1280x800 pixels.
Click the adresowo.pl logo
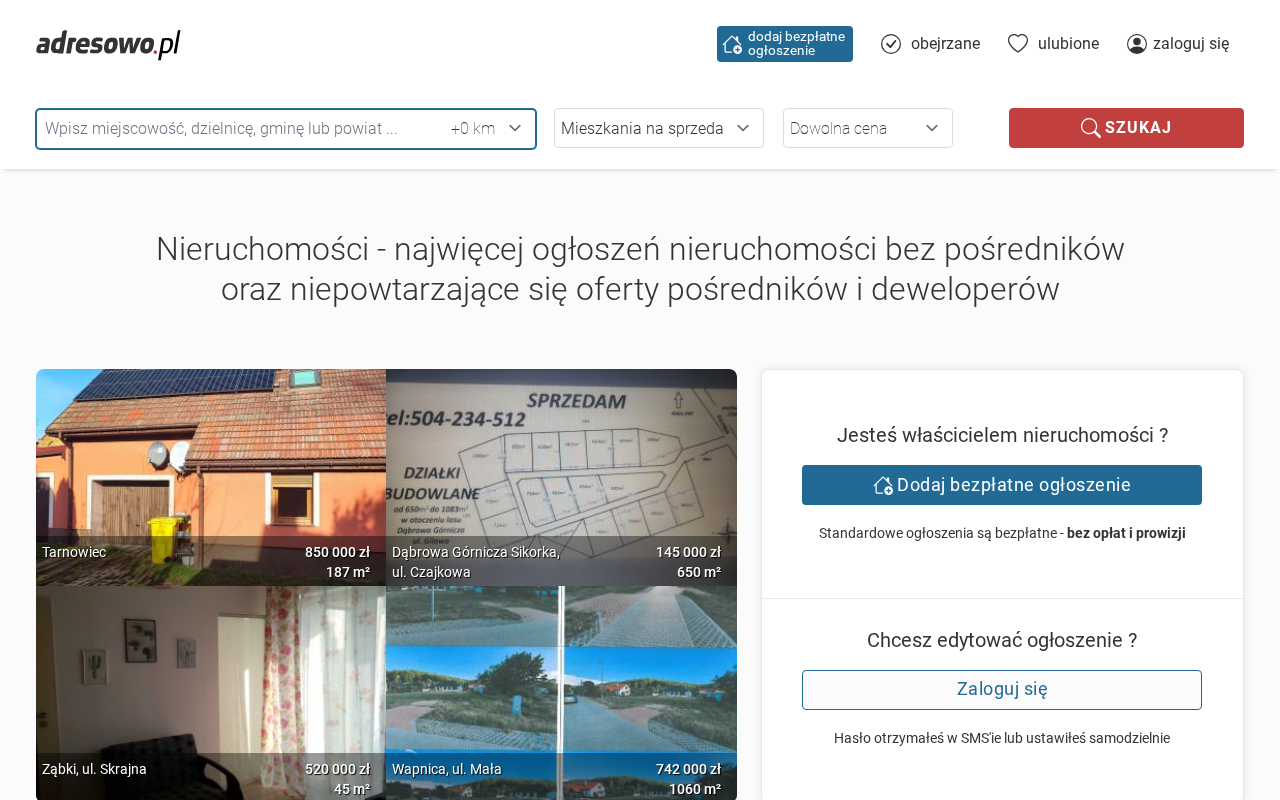[108, 44]
